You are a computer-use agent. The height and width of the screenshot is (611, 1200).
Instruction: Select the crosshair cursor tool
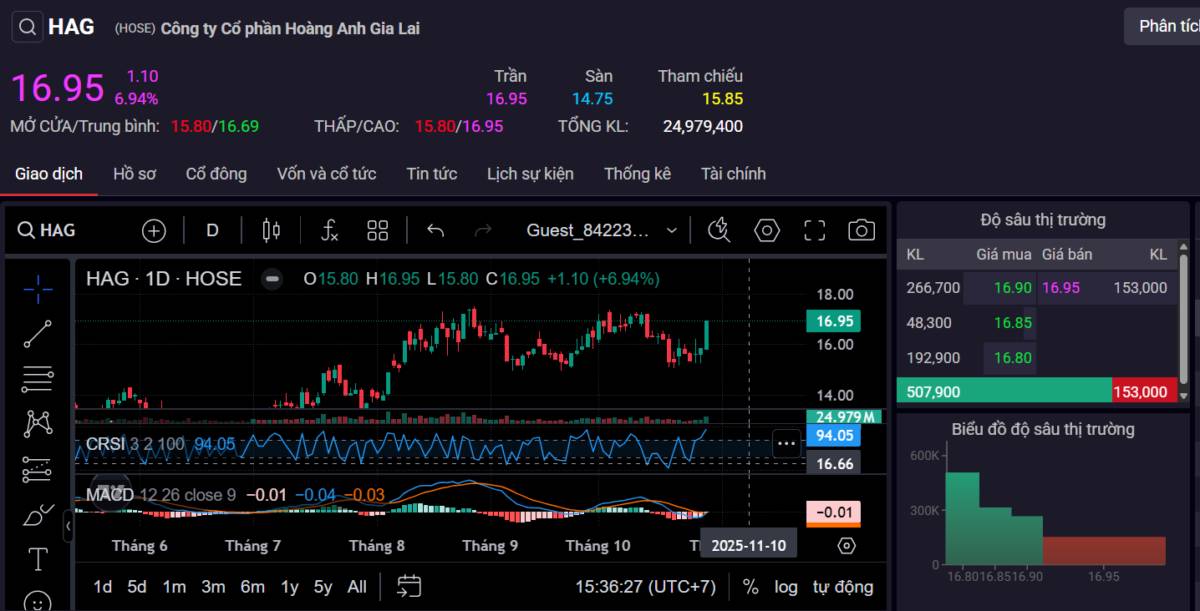(x=38, y=289)
